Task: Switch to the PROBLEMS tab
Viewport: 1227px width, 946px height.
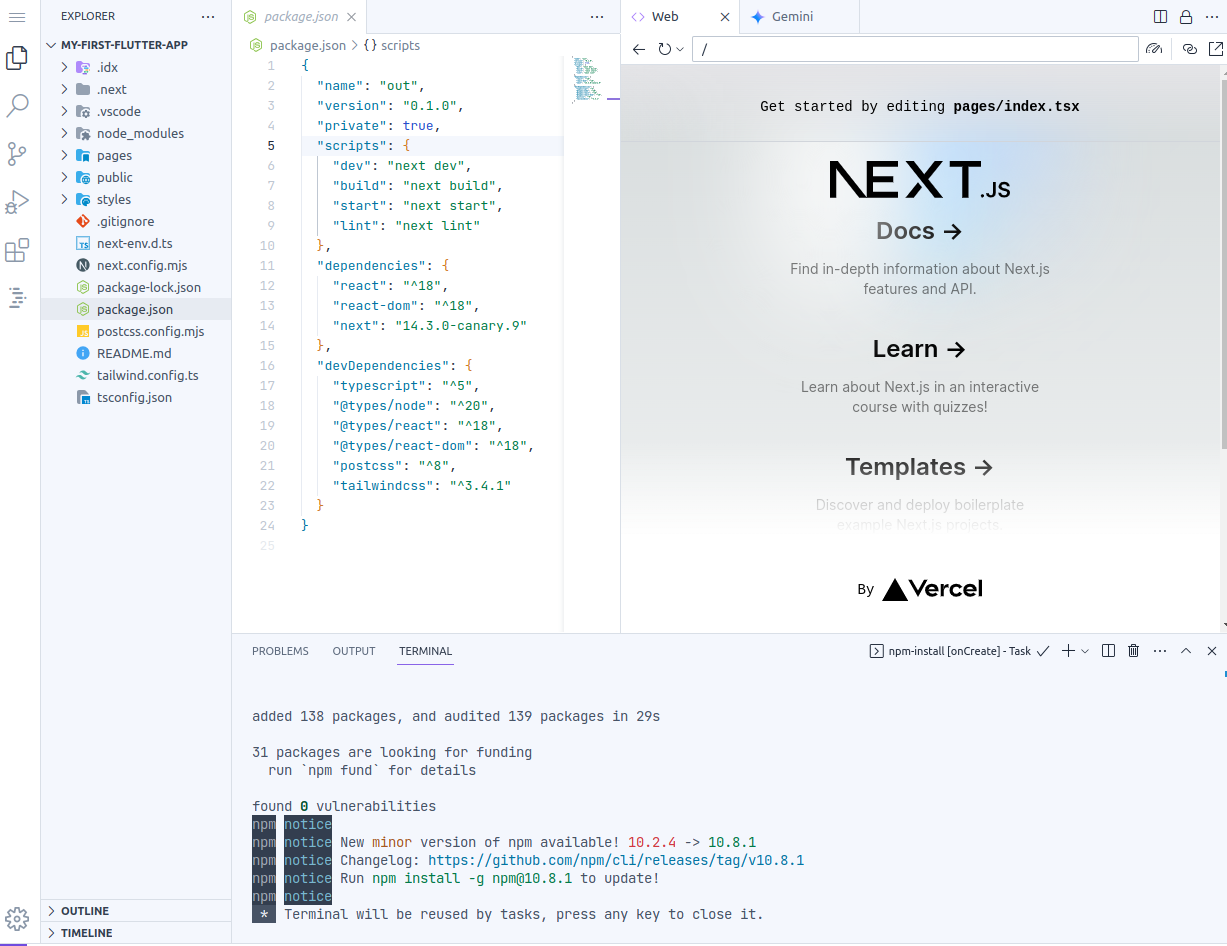Action: point(280,651)
